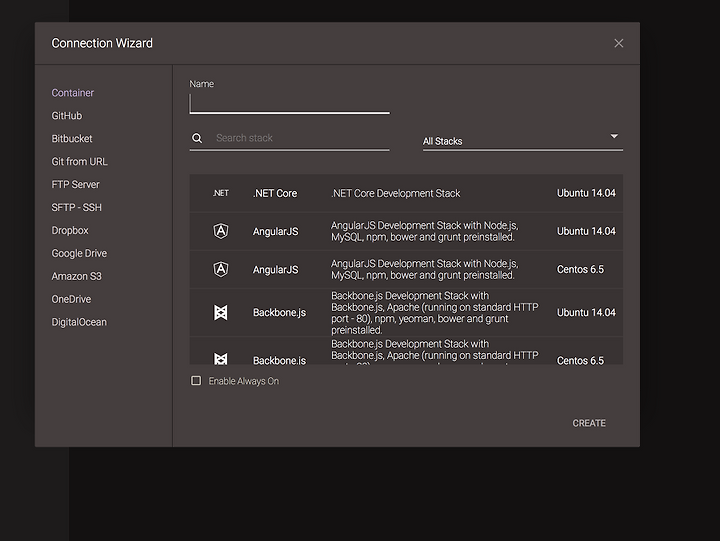The height and width of the screenshot is (541, 720).
Task: Choose SFTP - SSH connection
Action: pyautogui.click(x=76, y=208)
